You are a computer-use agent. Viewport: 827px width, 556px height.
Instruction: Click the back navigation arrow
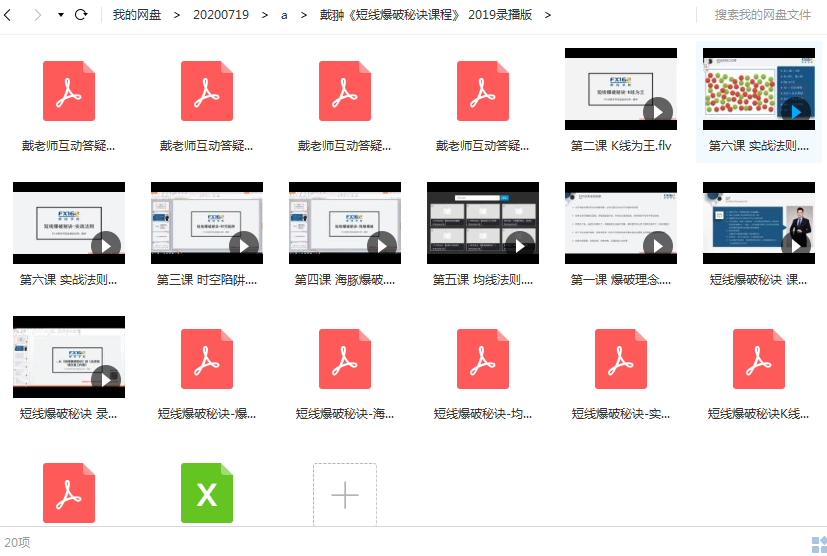coord(7,15)
